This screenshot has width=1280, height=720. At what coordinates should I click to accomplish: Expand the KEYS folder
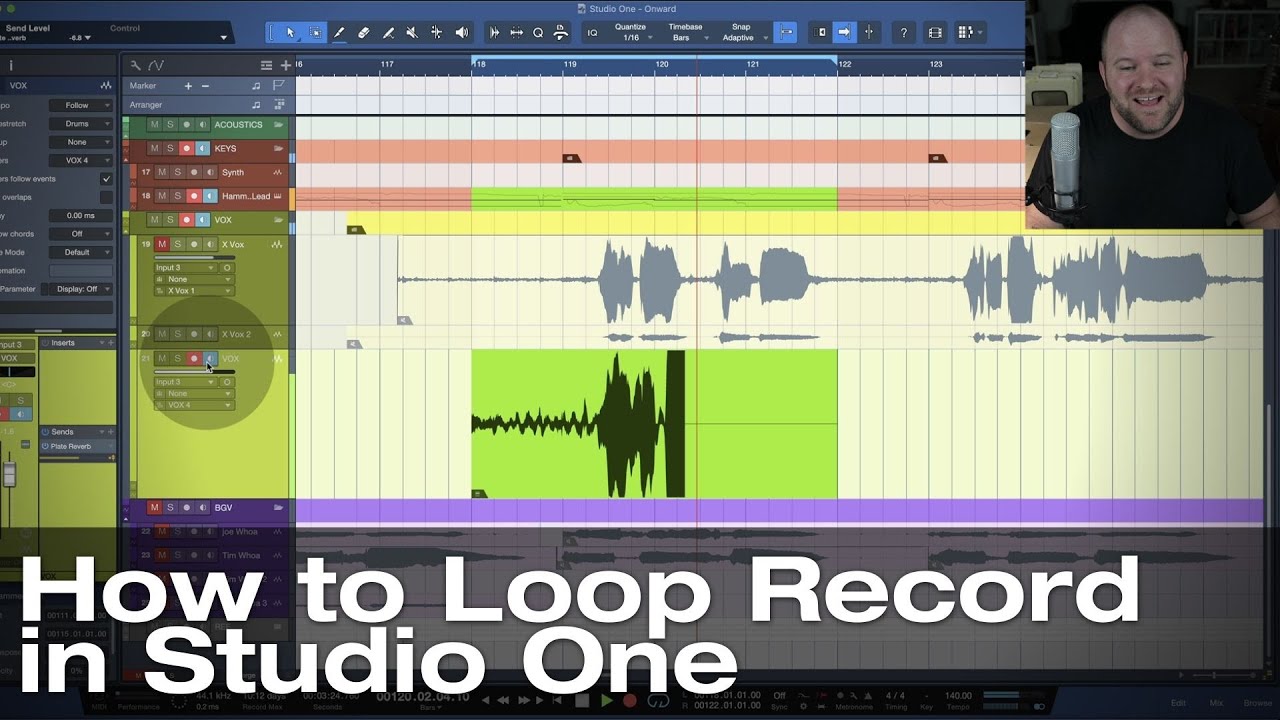278,148
